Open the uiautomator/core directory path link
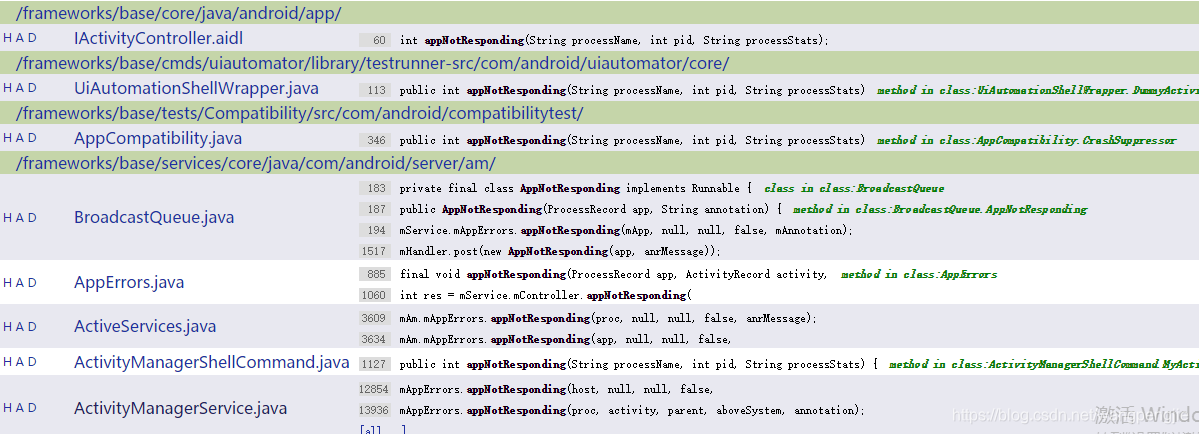 coord(372,63)
